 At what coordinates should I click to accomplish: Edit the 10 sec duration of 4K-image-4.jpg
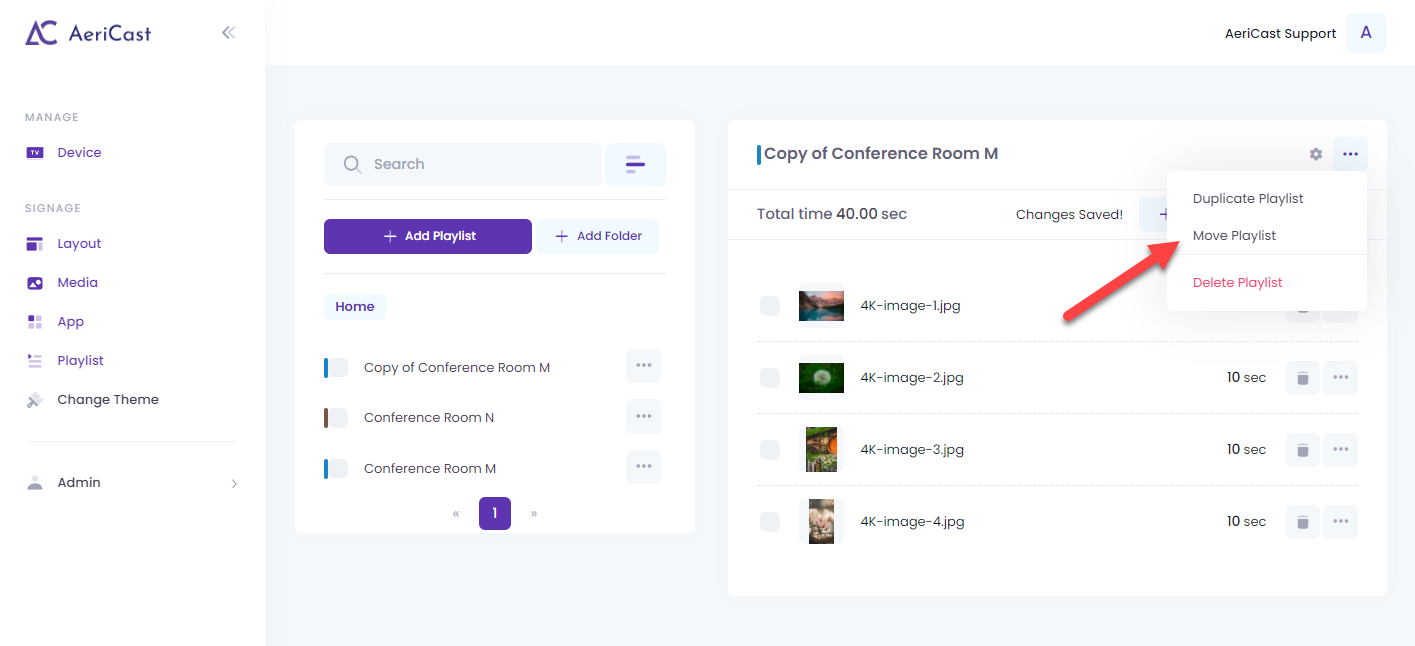[x=1246, y=522]
